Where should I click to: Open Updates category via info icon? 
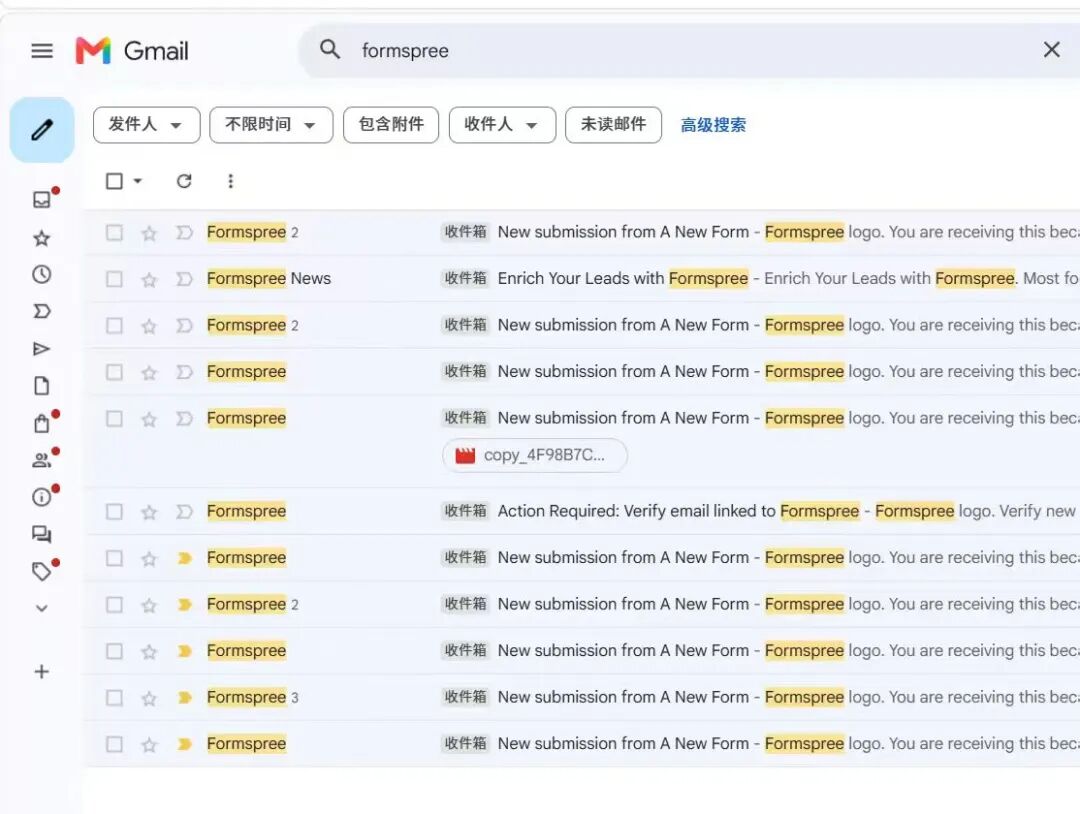point(42,497)
